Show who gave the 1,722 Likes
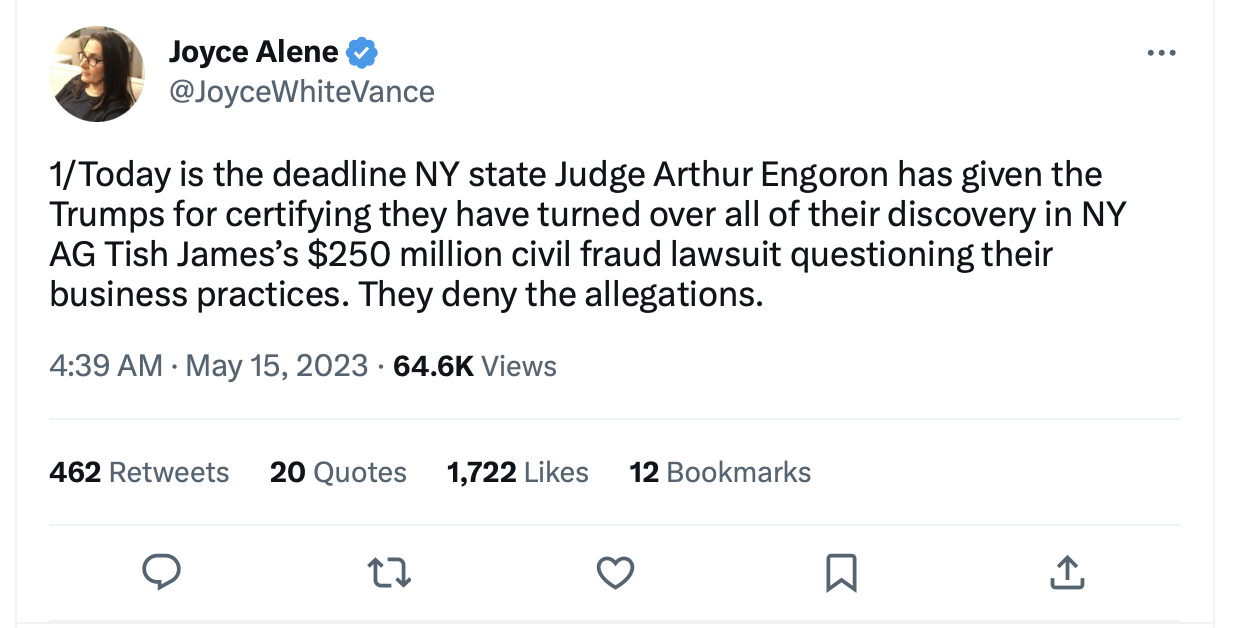The width and height of the screenshot is (1240, 628). [x=517, y=472]
